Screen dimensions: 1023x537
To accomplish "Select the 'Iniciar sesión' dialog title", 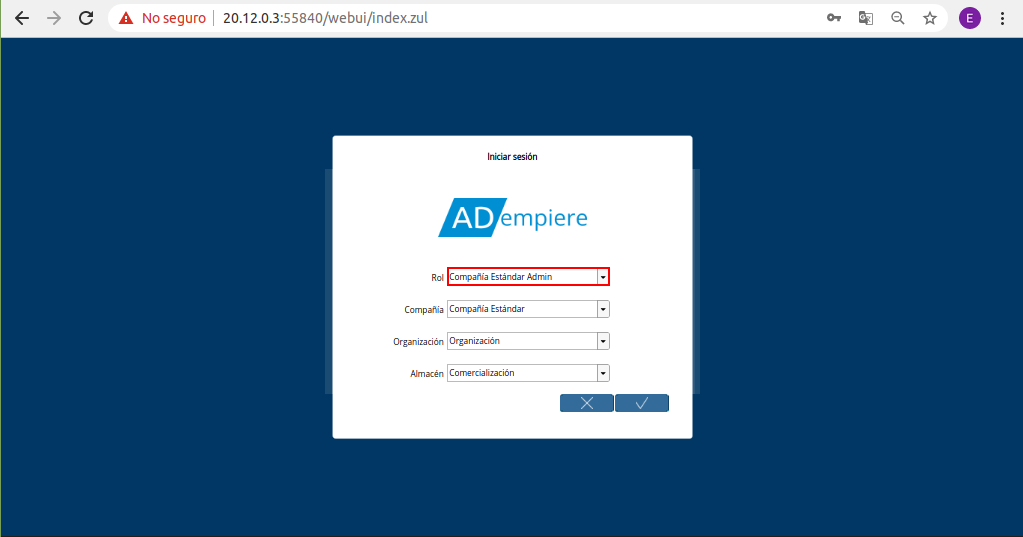I will 512,157.
